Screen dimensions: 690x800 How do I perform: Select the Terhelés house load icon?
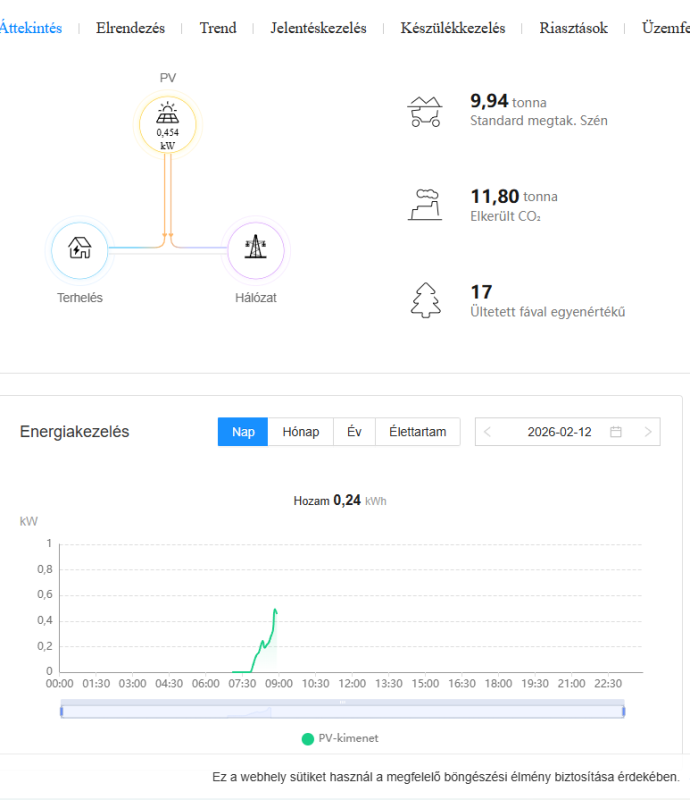(x=80, y=247)
